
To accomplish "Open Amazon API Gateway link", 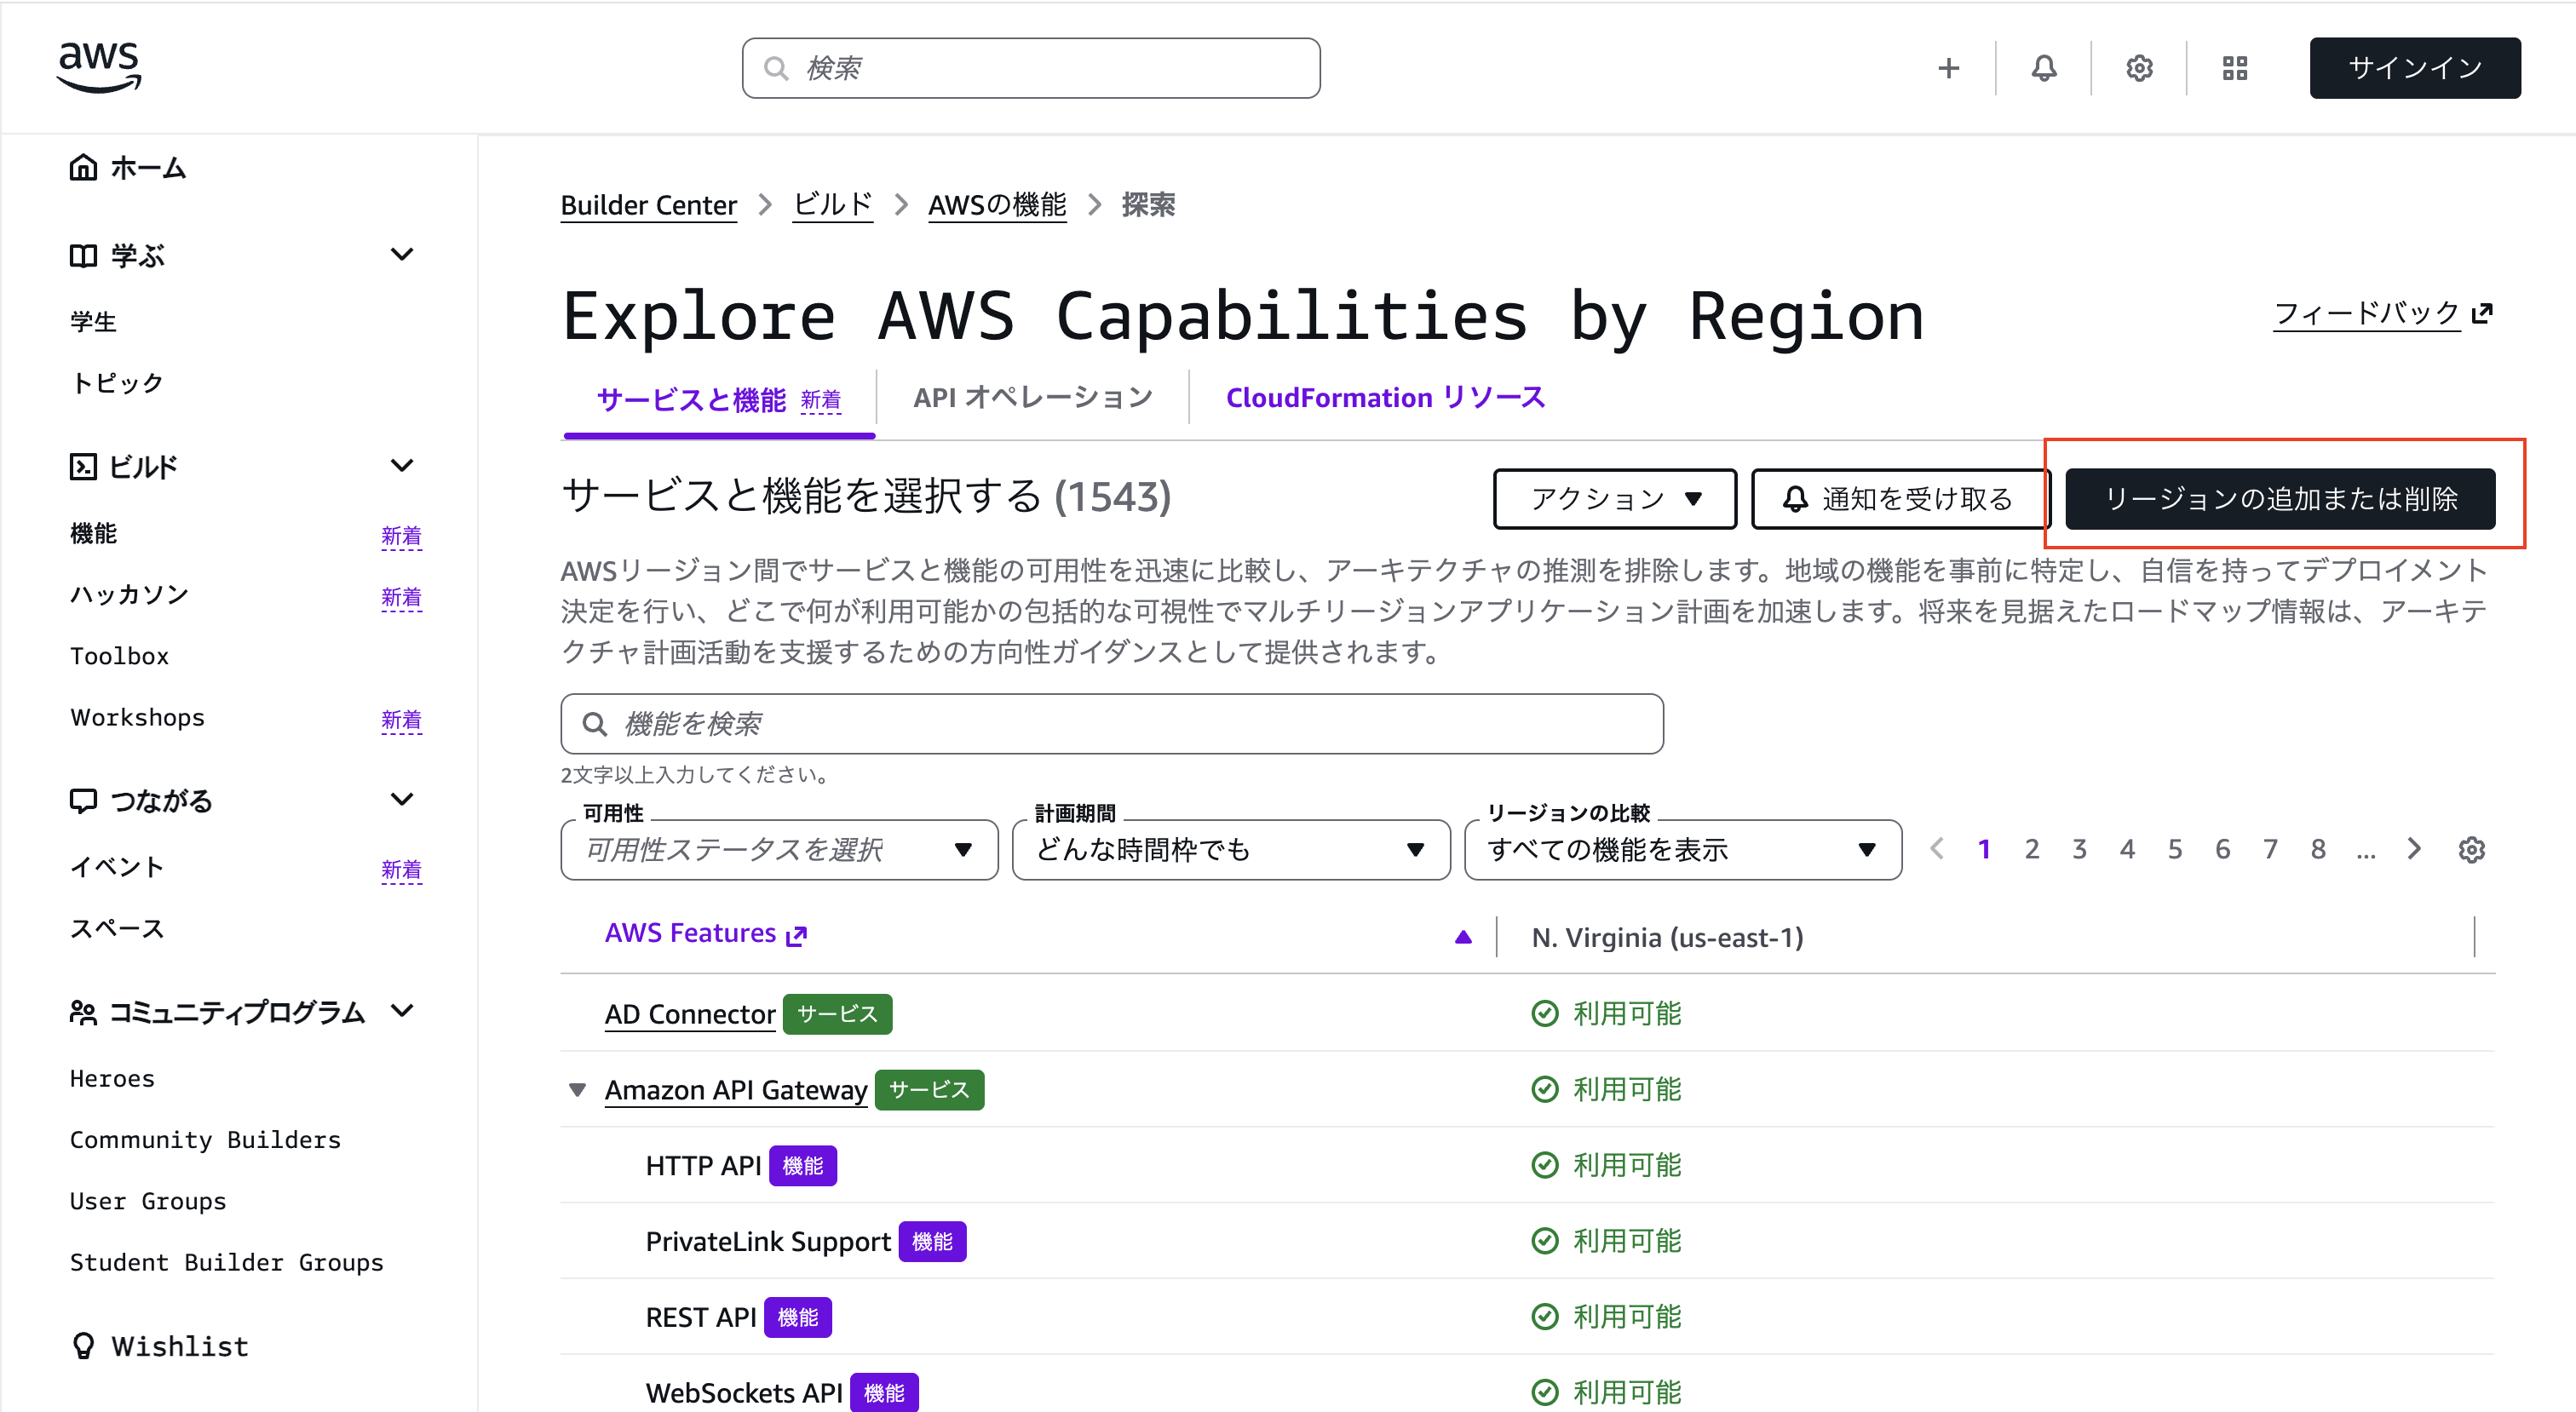I will coord(736,1089).
